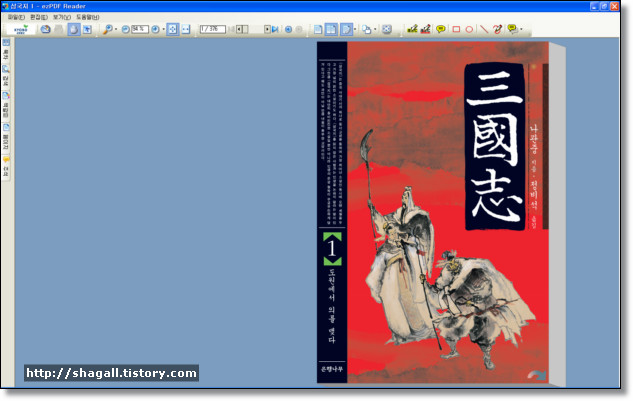The width and height of the screenshot is (633, 401).
Task: Open the 검색 search side tab
Action: pos(6,76)
